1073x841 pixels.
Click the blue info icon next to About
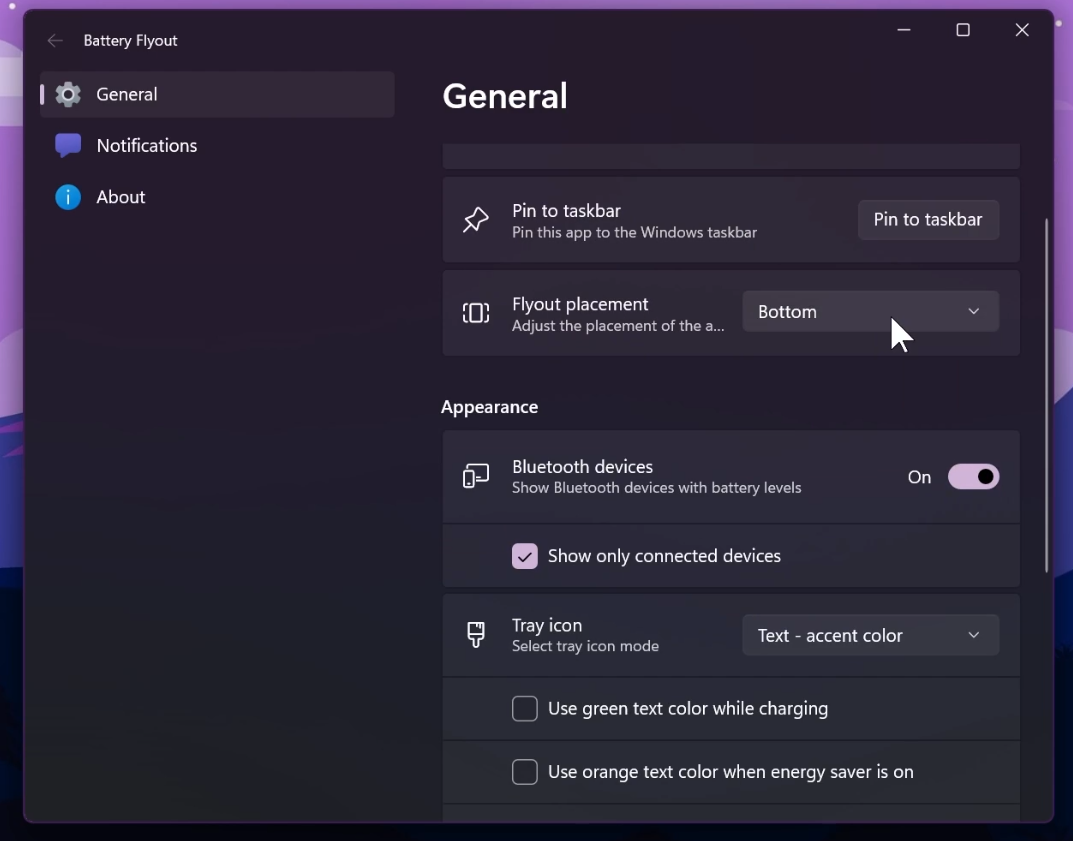(x=67, y=197)
